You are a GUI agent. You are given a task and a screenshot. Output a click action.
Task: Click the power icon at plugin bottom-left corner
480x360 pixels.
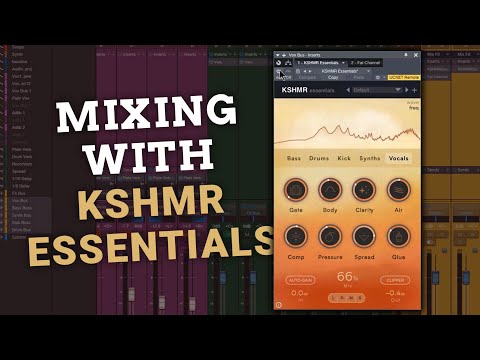(x=279, y=305)
